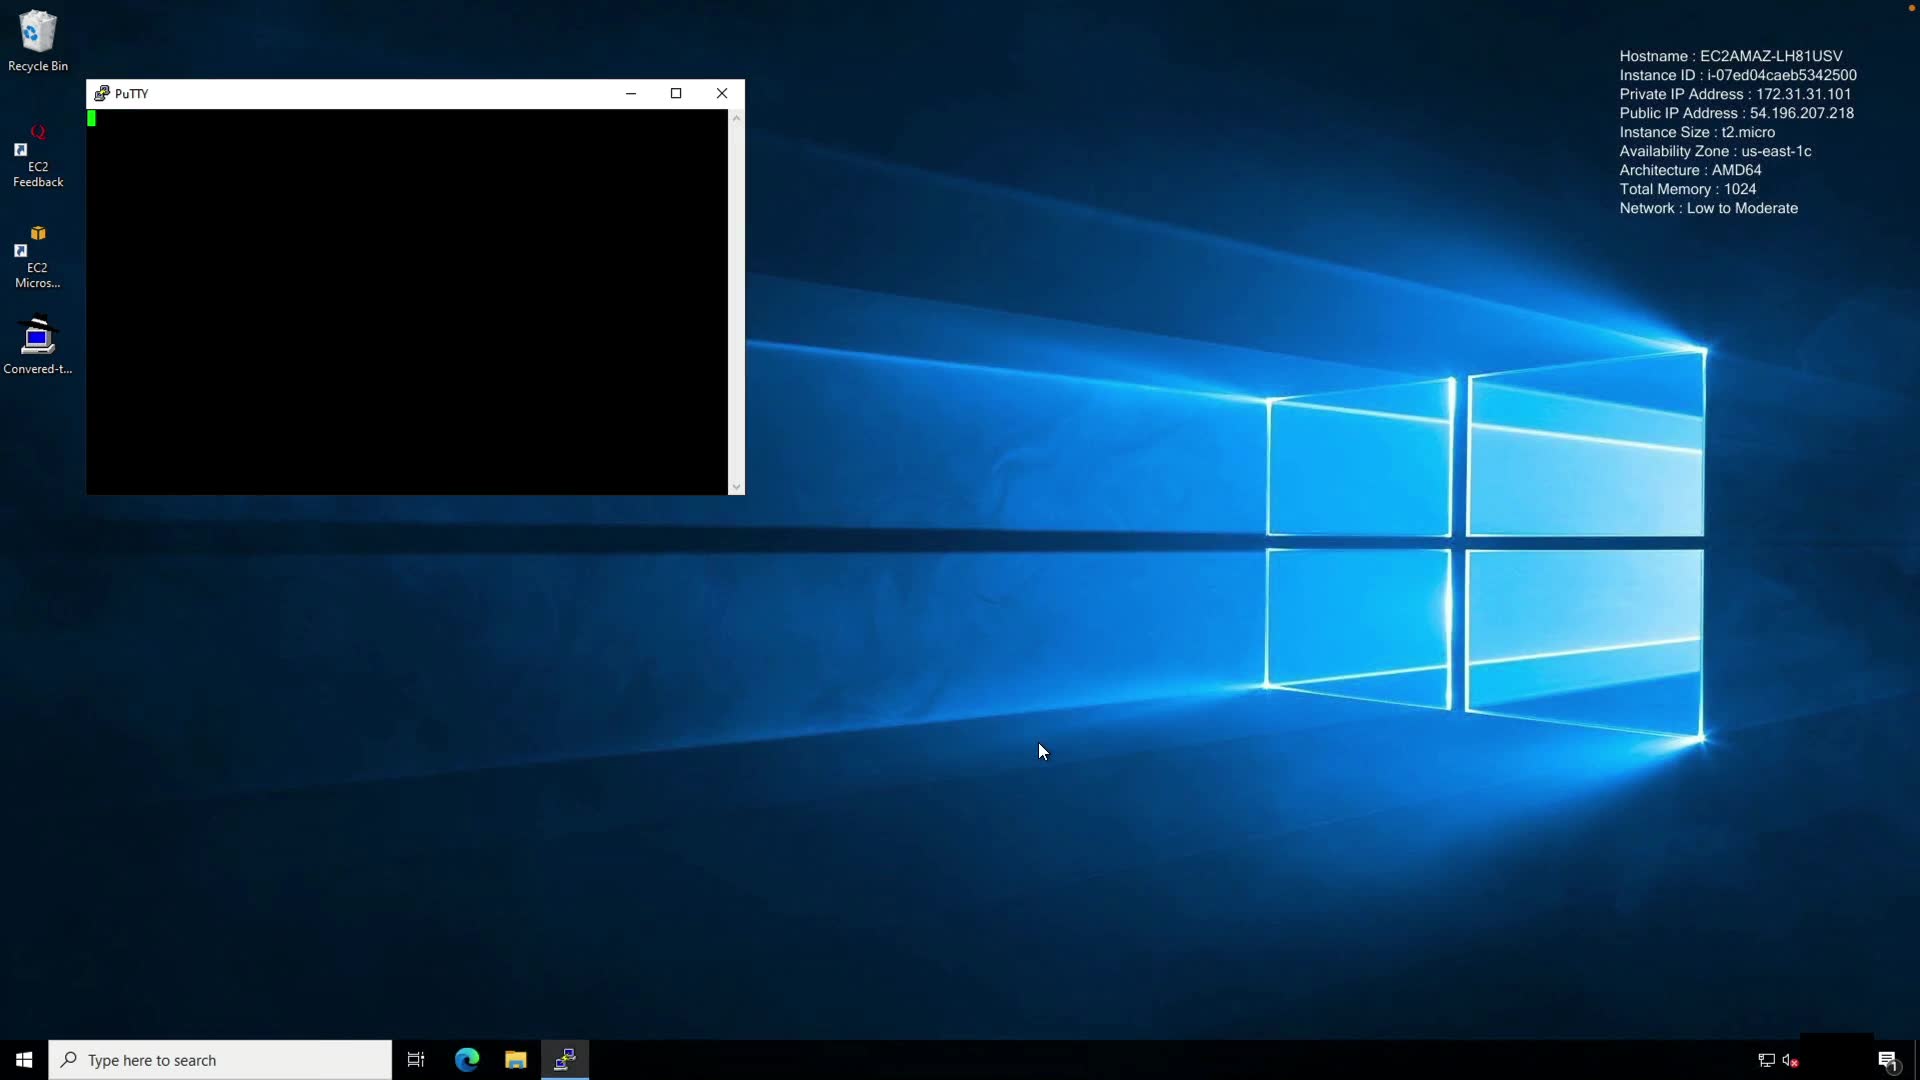Click the muted volume tray icon
The image size is (1920, 1080).
[x=1790, y=1060]
